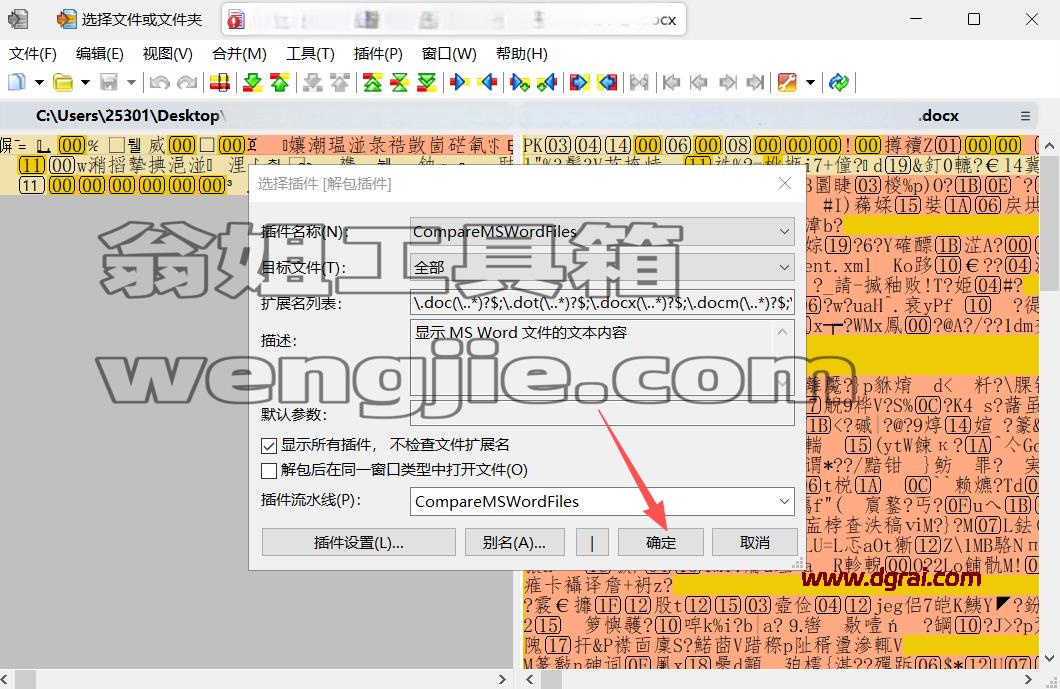Close the 选择插件 dialog with X
The height and width of the screenshot is (689, 1060).
pos(784,183)
